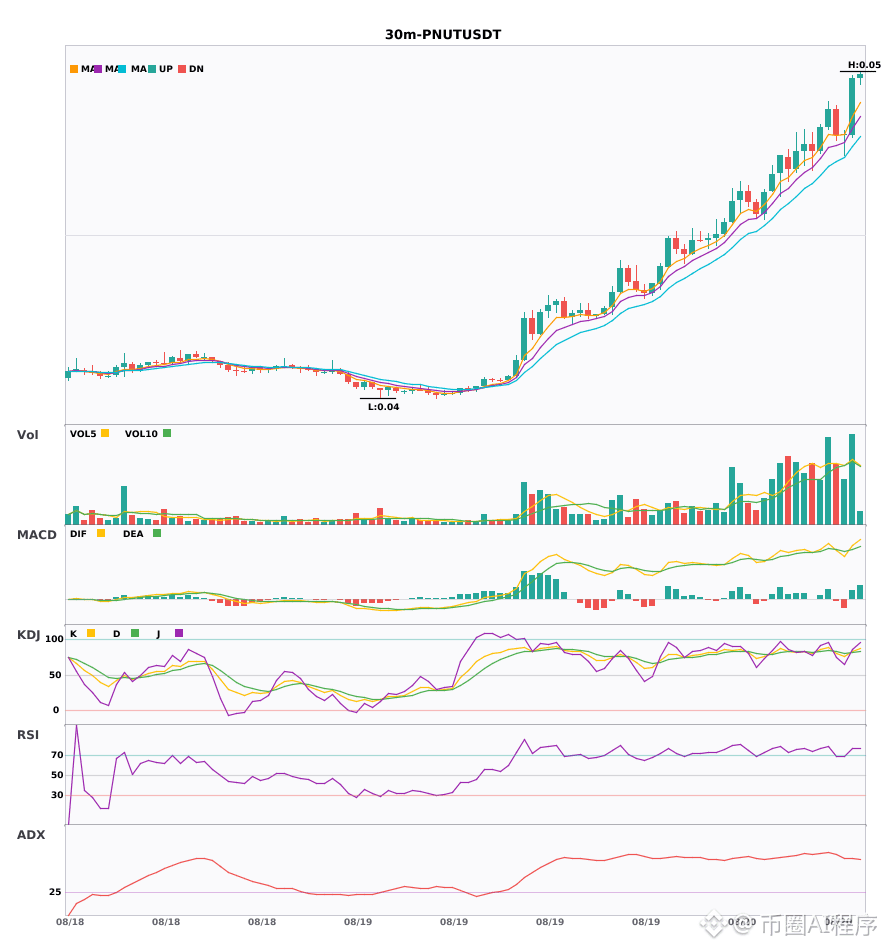
Task: Click the 25 value on ADX axis
Action: [x=55, y=892]
